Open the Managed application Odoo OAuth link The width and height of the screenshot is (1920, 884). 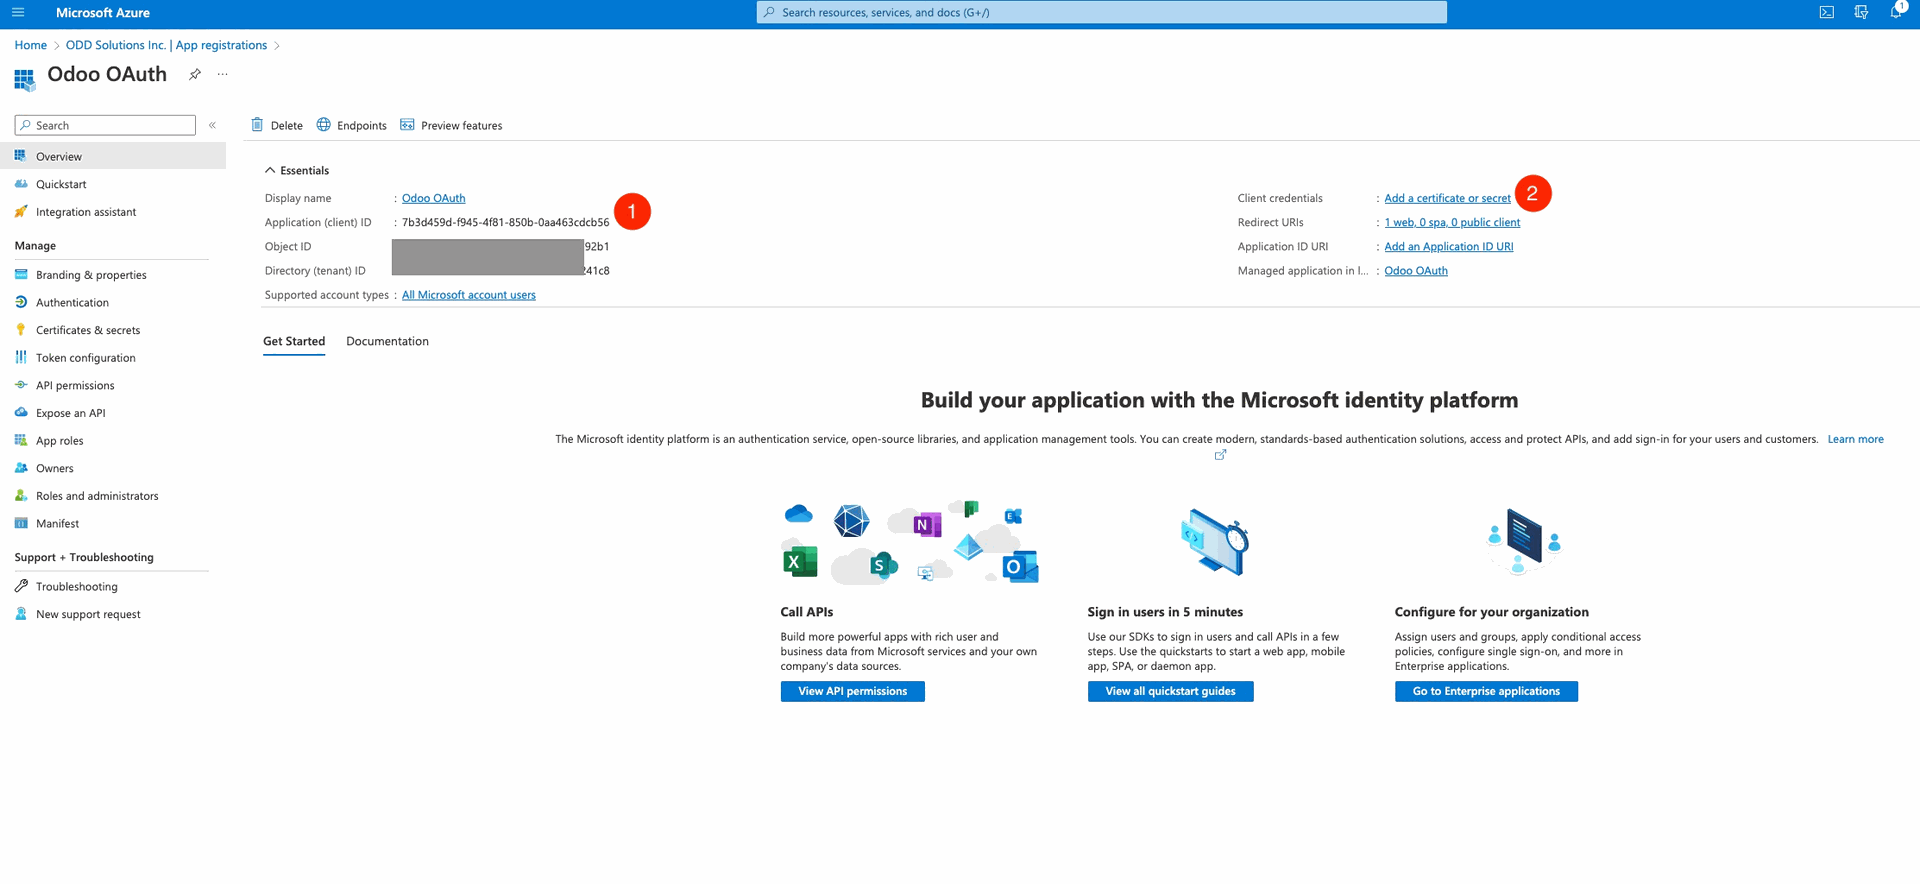click(1416, 270)
